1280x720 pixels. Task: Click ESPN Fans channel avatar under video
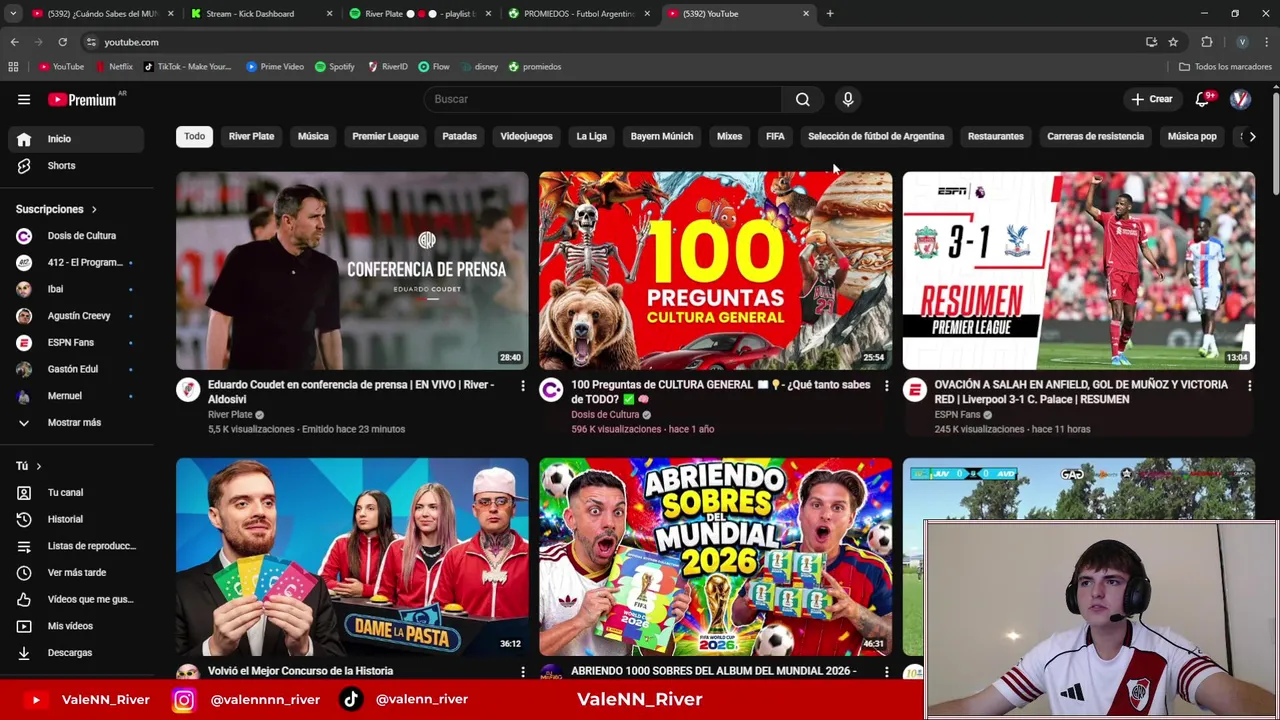click(914, 390)
